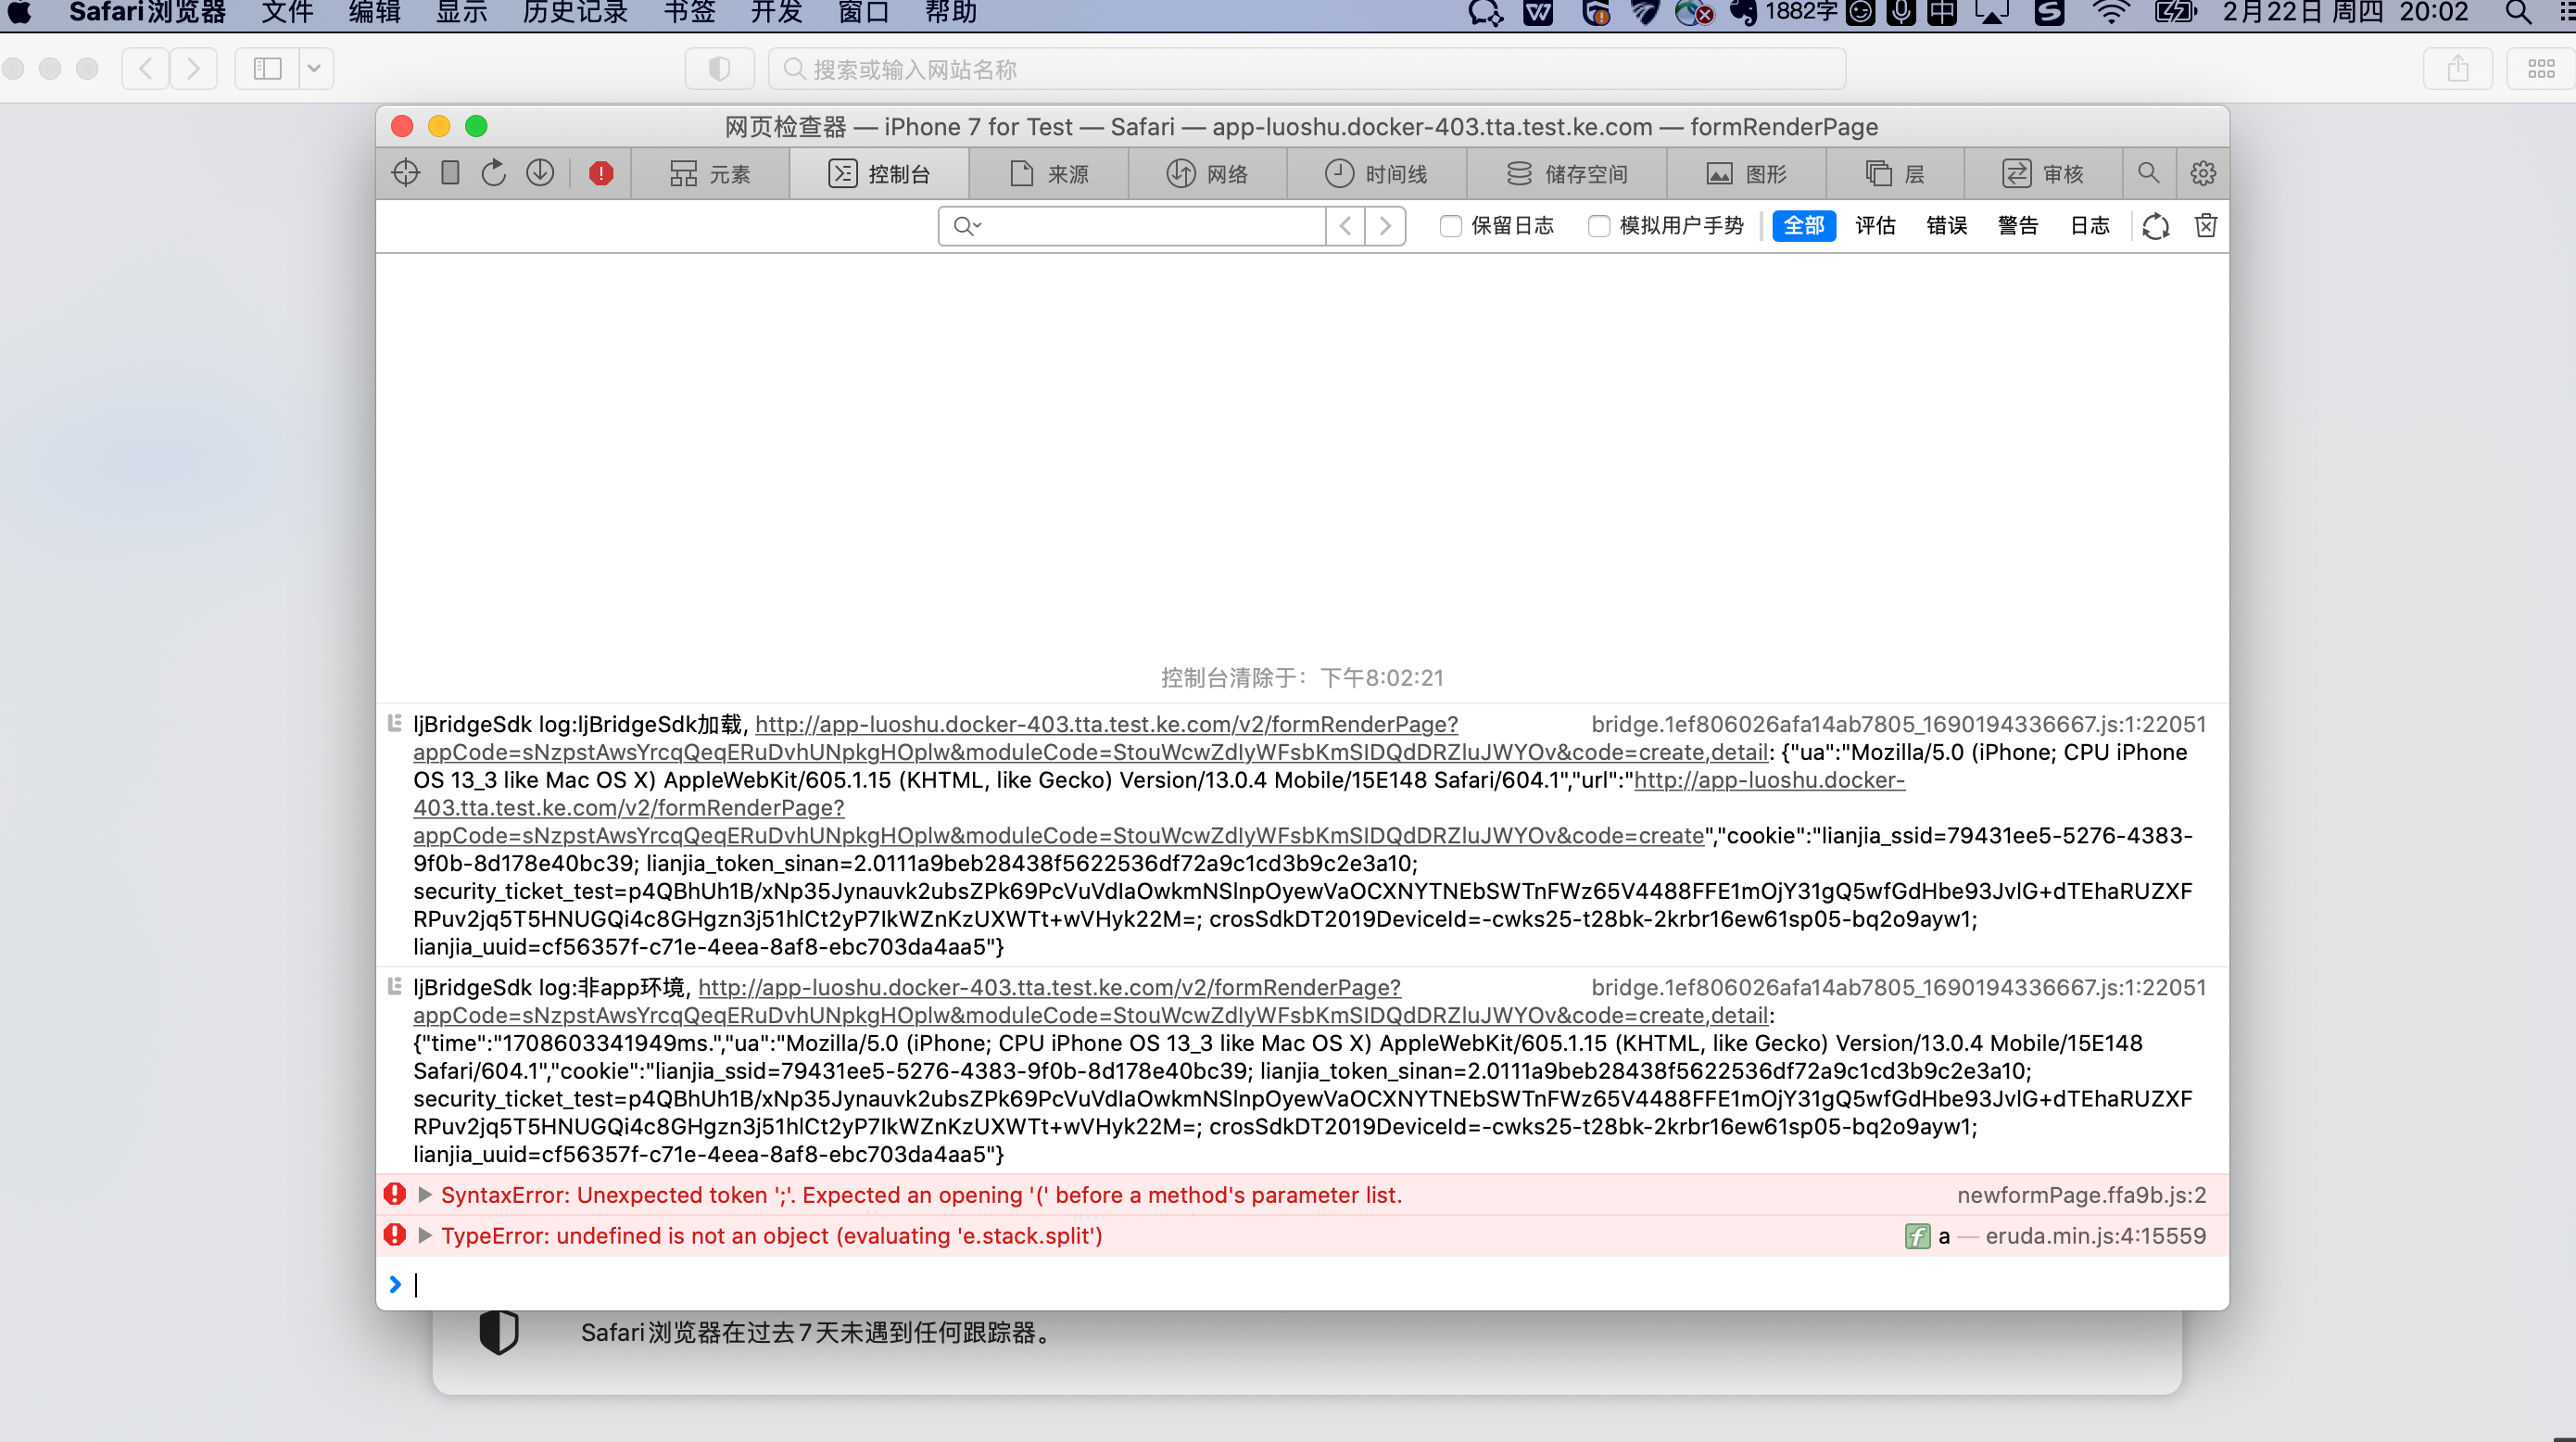Open inspector search magnifier

point(2147,173)
